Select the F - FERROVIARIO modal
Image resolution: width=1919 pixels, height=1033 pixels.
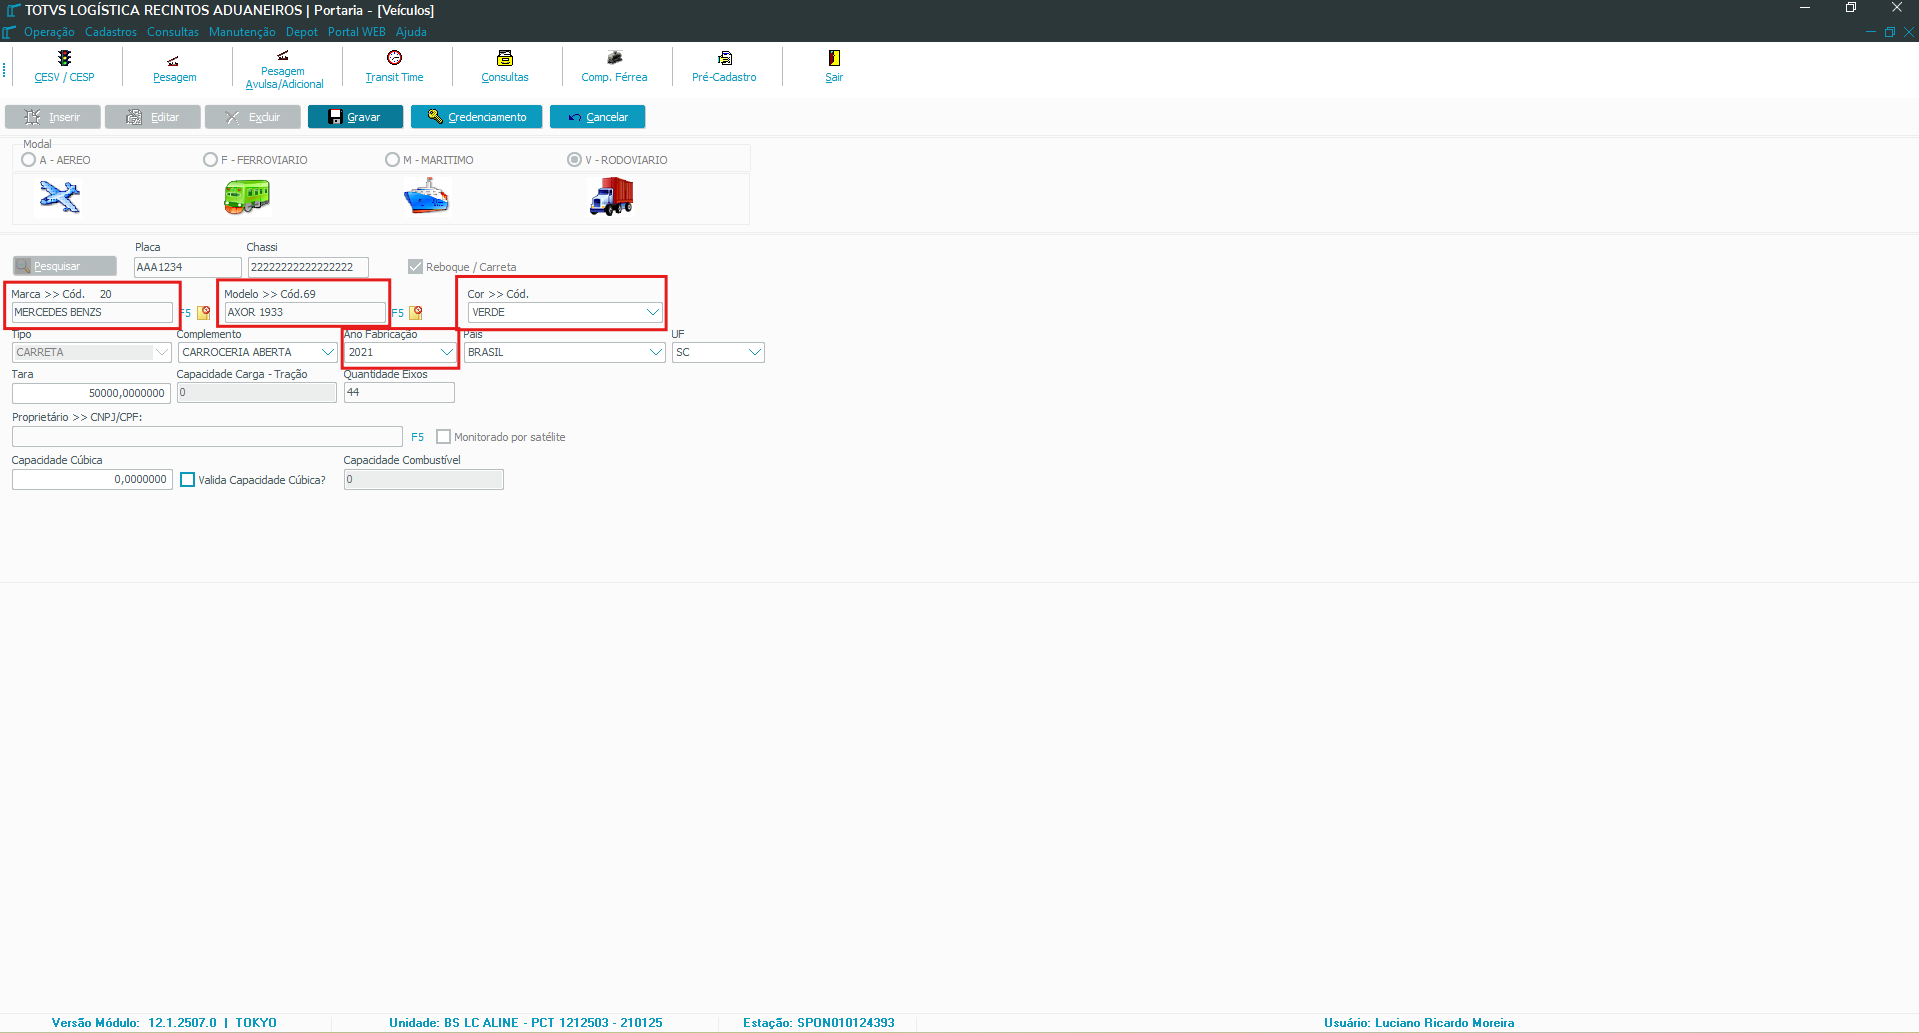pos(210,160)
